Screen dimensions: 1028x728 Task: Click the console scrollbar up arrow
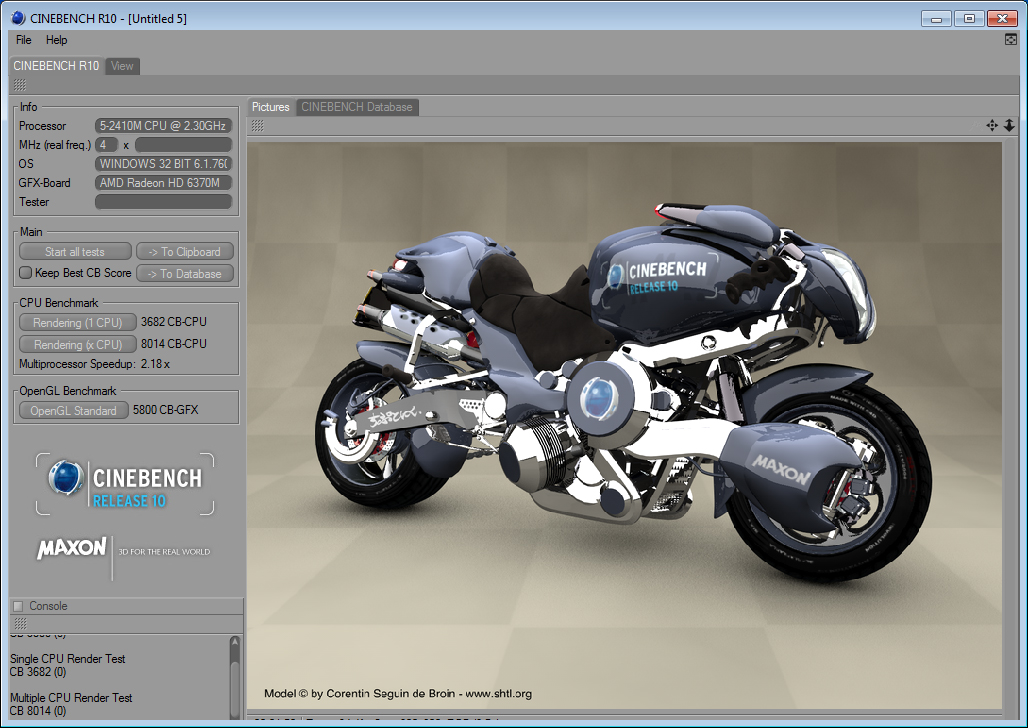[235, 641]
